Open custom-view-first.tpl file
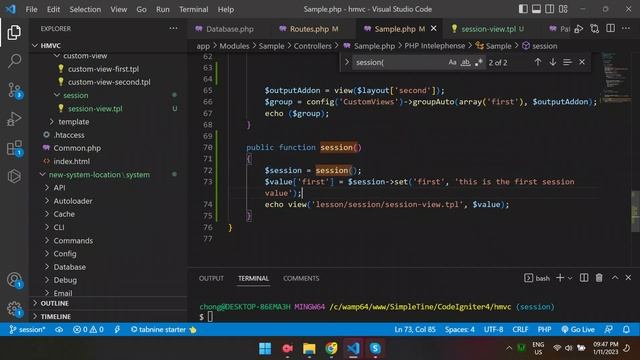The image size is (640, 360). click(x=108, y=69)
